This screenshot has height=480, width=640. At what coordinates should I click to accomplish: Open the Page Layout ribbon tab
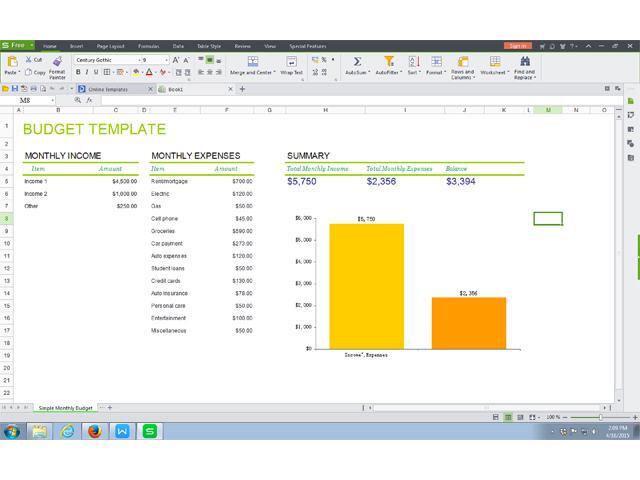(110, 46)
